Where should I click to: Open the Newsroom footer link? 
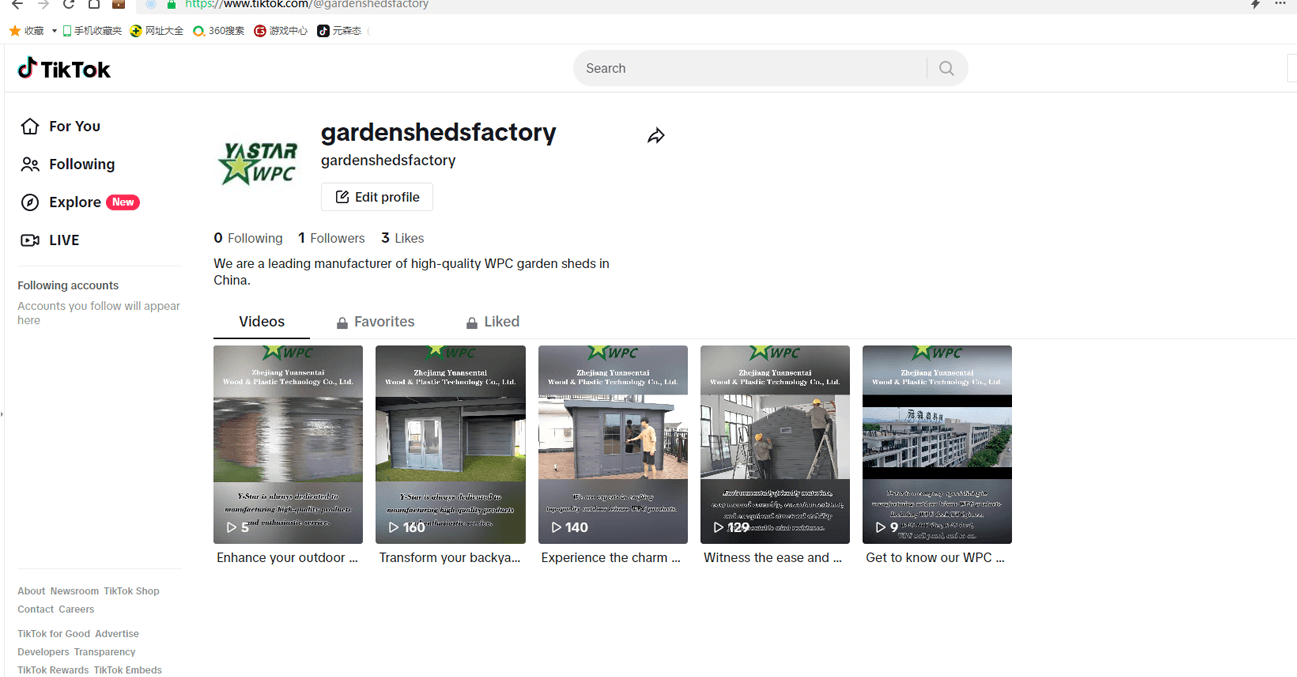(75, 591)
